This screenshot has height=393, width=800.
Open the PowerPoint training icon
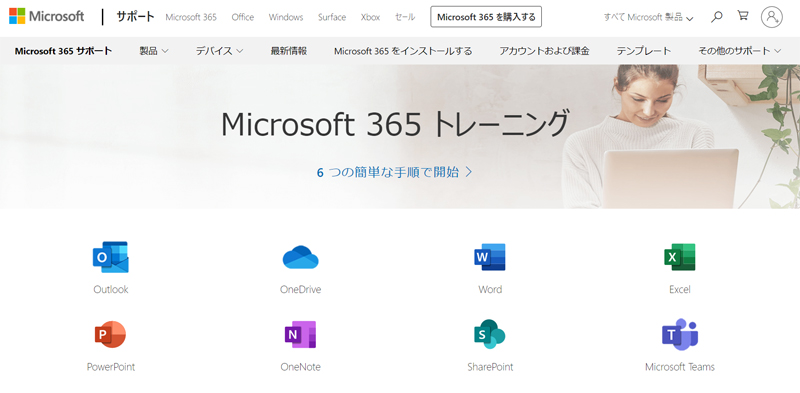tap(111, 334)
